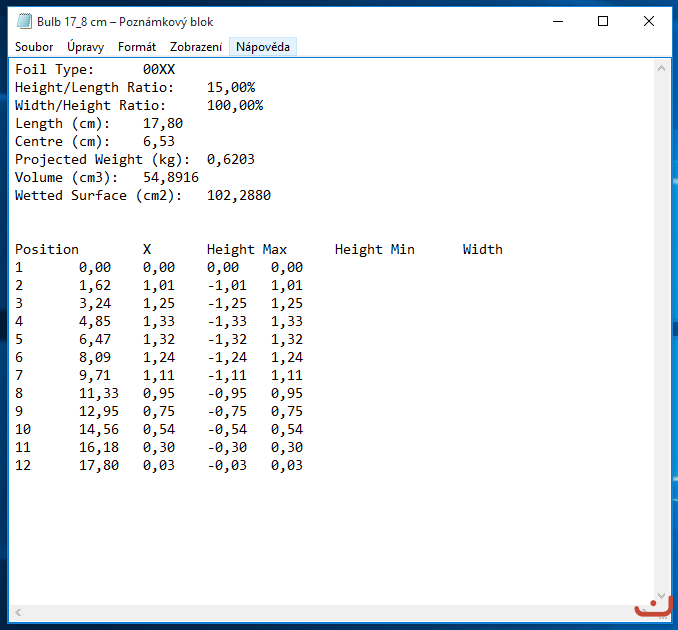Place cursor on the 00XX foil type value

pyautogui.click(x=159, y=70)
